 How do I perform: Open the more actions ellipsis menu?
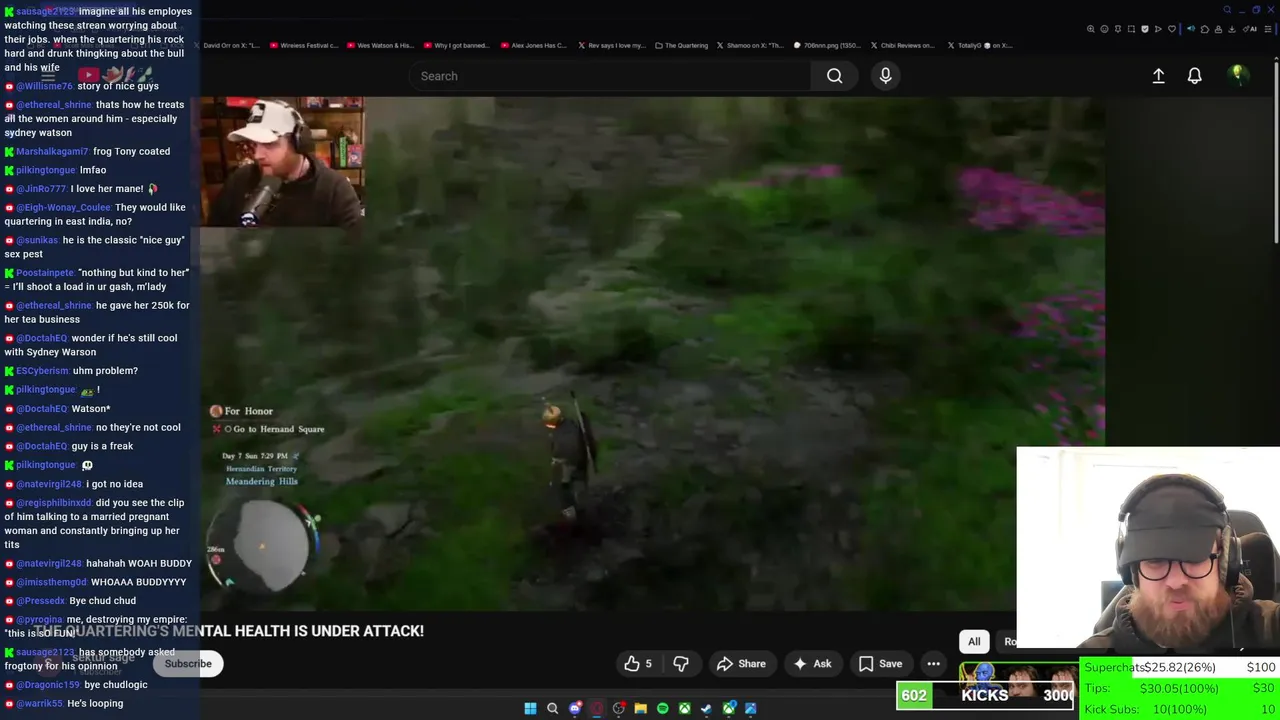tap(933, 664)
